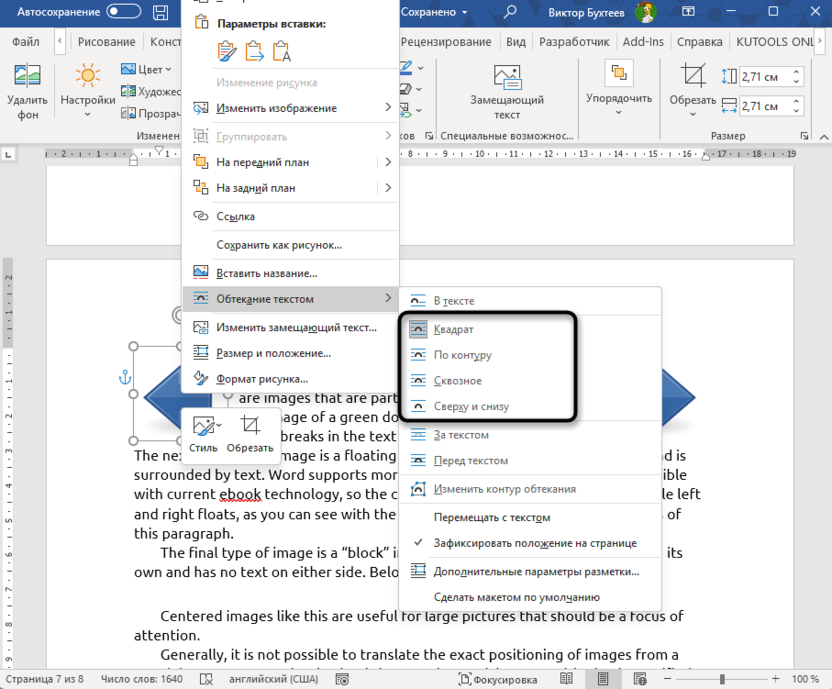Open the Обтекание текстом submenu
The image size is (832, 689).
[290, 299]
